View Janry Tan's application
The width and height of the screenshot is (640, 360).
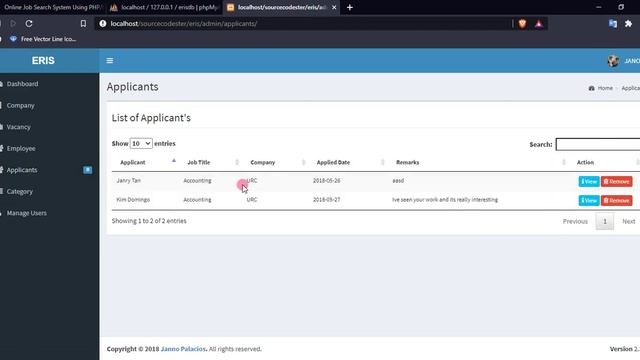point(589,181)
